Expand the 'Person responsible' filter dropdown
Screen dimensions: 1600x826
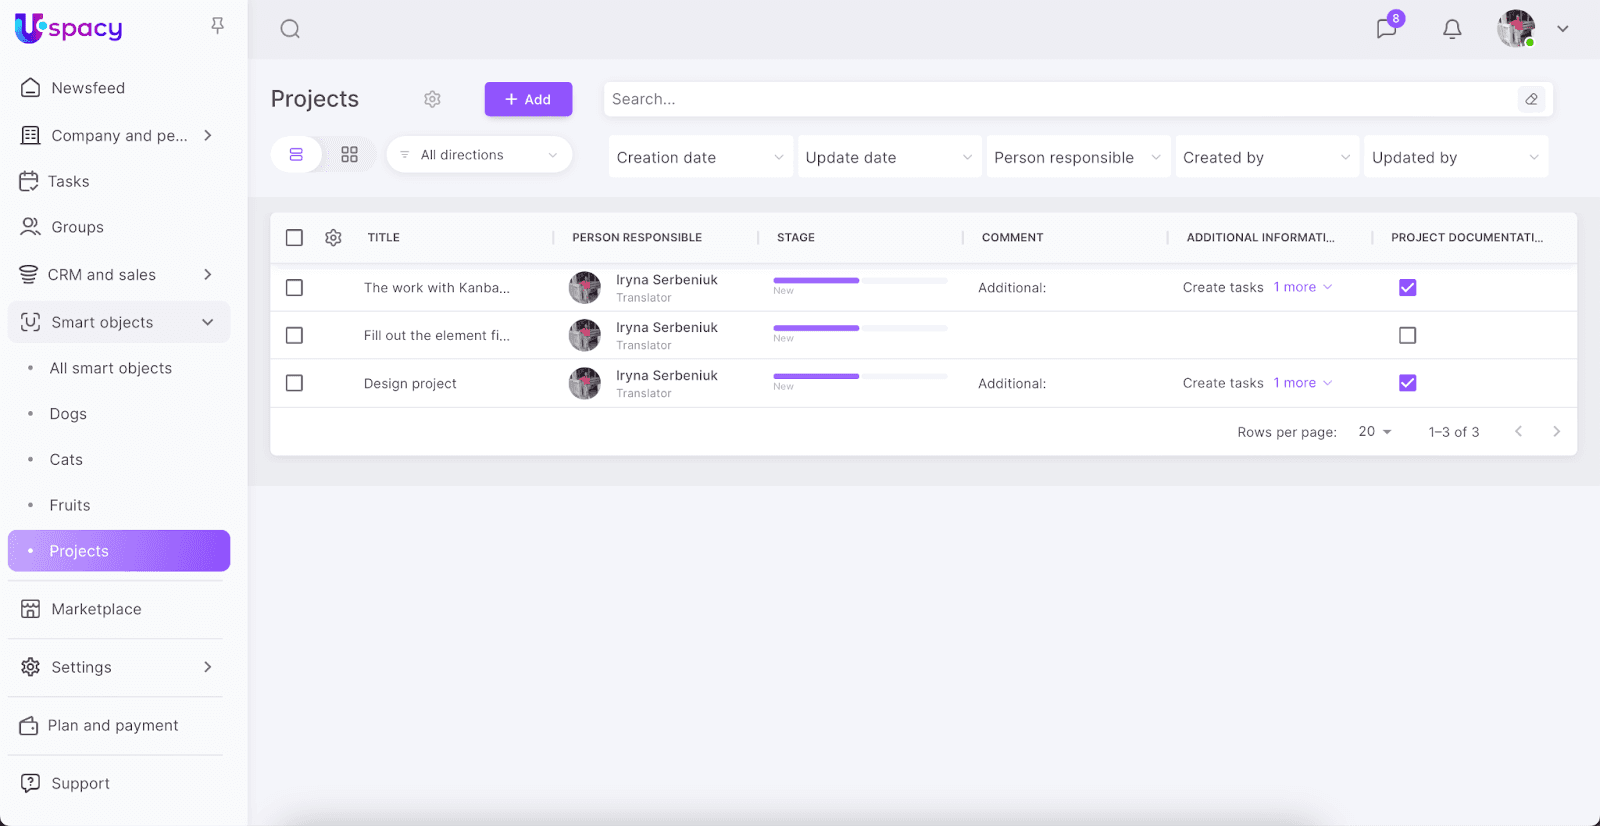(1077, 158)
